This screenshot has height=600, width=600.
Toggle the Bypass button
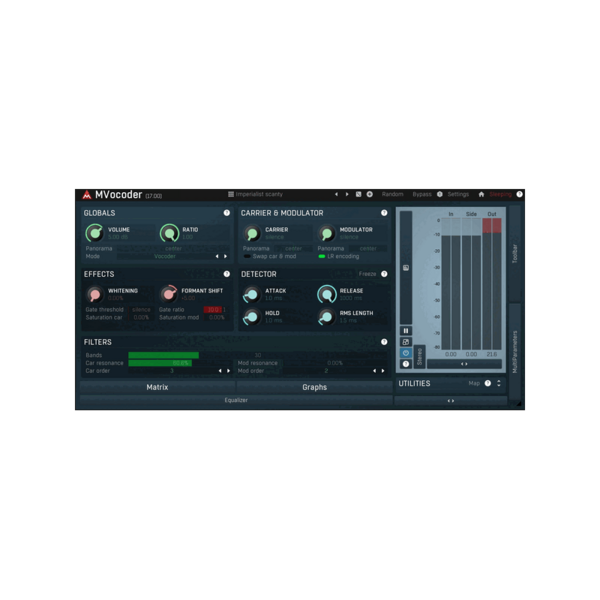pyautogui.click(x=422, y=194)
